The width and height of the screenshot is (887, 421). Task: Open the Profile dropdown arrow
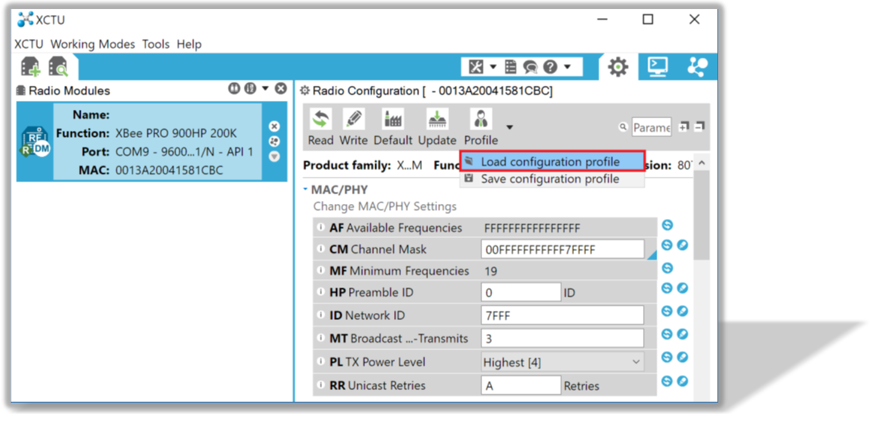pyautogui.click(x=510, y=127)
